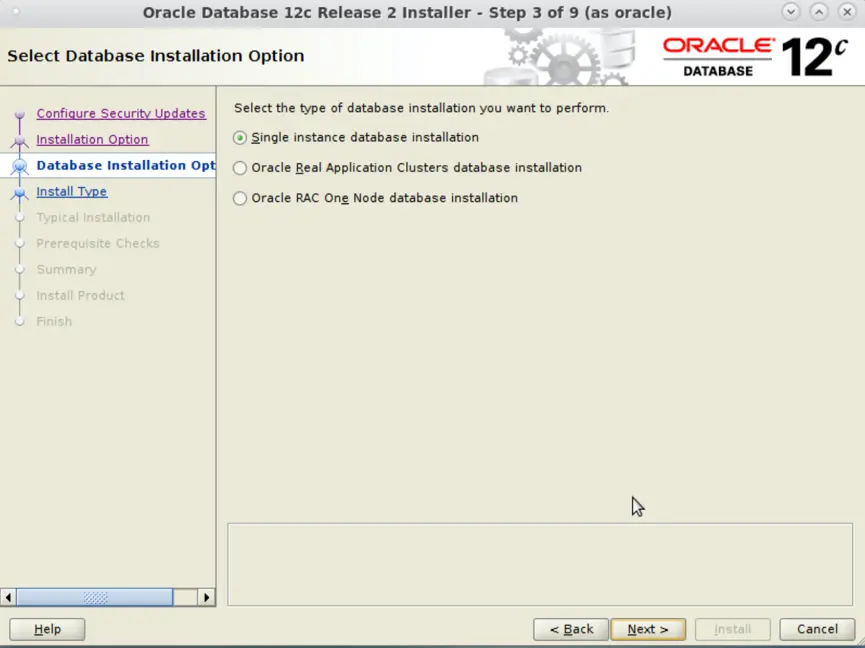This screenshot has width=865, height=648.
Task: Click the empty message text area
Action: tap(540, 564)
